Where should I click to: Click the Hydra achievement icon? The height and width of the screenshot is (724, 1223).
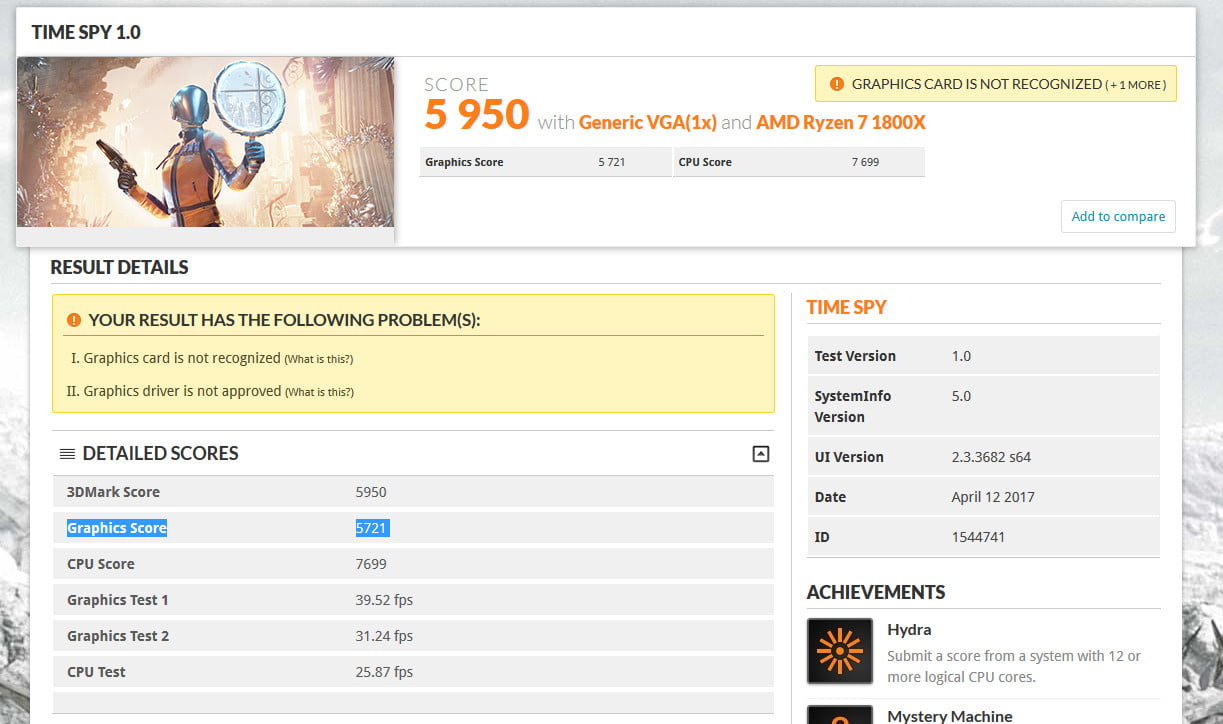click(840, 651)
